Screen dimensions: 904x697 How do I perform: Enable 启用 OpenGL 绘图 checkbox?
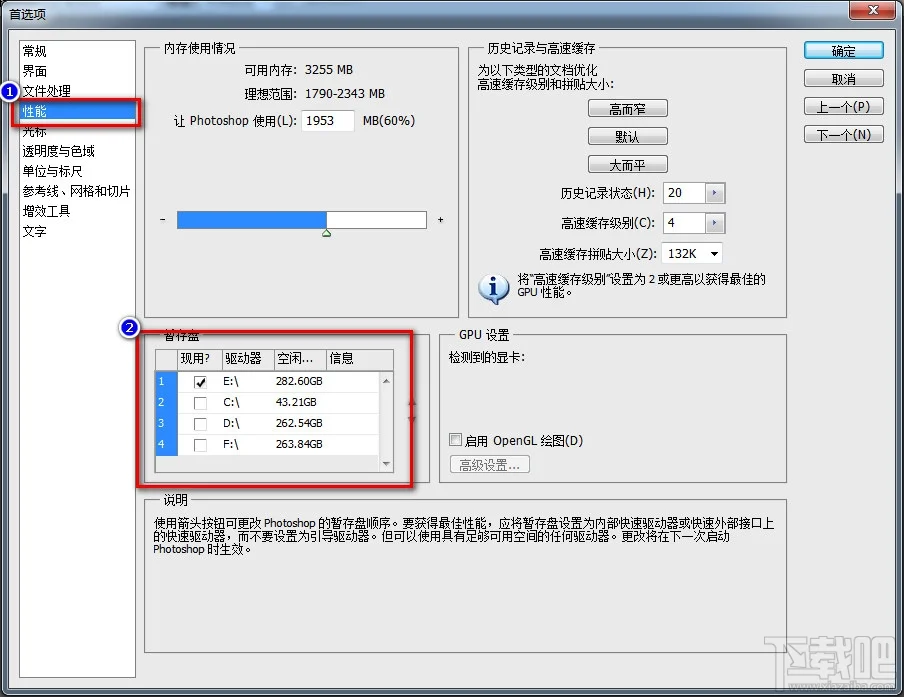click(x=455, y=440)
